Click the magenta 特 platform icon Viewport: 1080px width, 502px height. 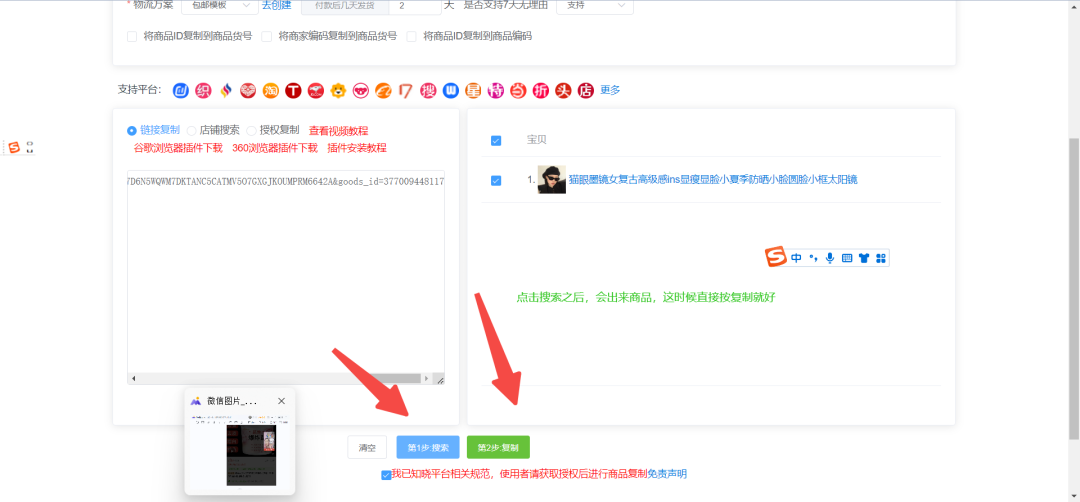(x=496, y=90)
